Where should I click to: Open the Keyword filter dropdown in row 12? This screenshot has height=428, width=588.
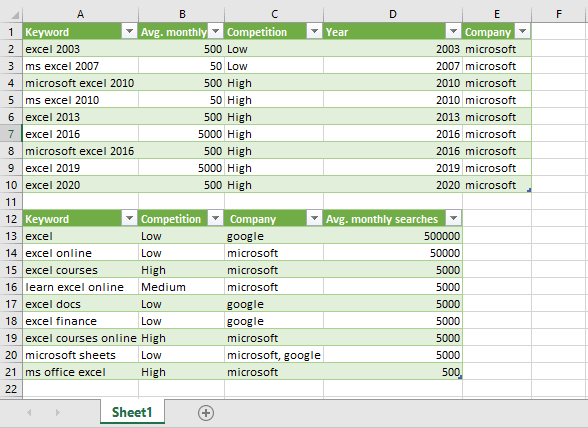129,219
